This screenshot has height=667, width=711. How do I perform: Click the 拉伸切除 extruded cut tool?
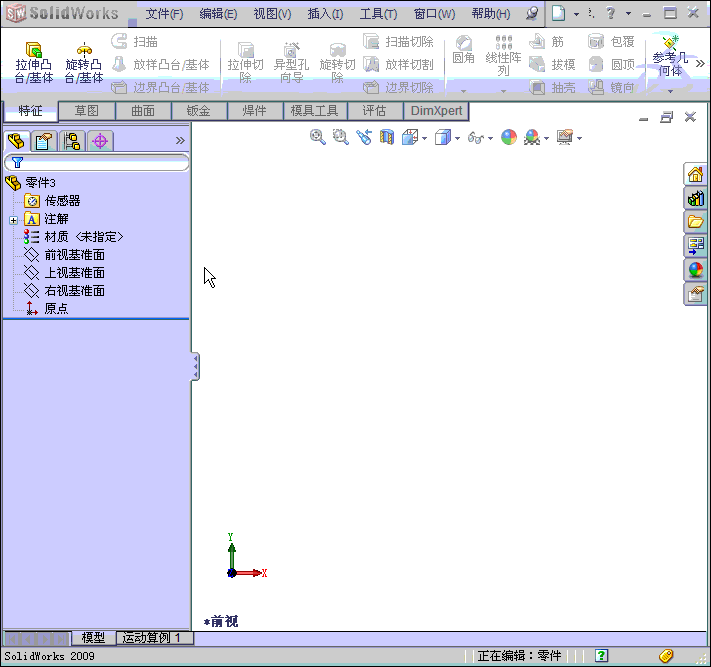(x=245, y=62)
